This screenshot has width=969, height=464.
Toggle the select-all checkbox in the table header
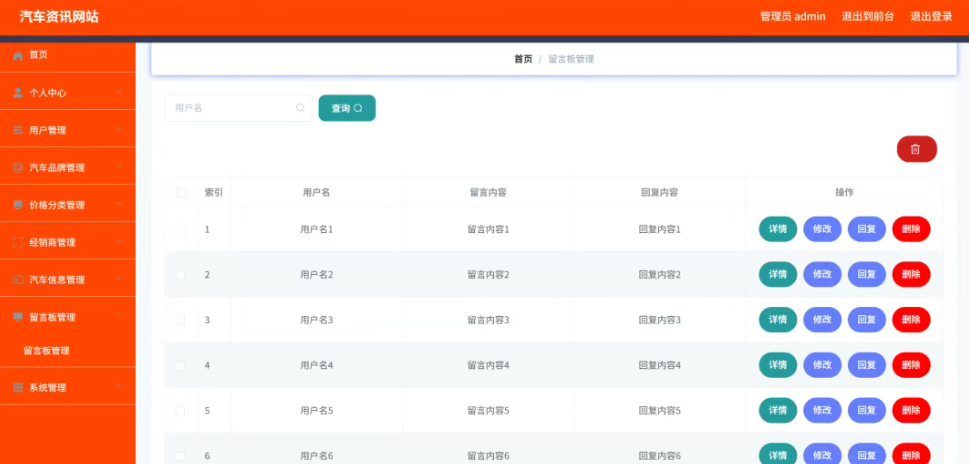pyautogui.click(x=181, y=192)
